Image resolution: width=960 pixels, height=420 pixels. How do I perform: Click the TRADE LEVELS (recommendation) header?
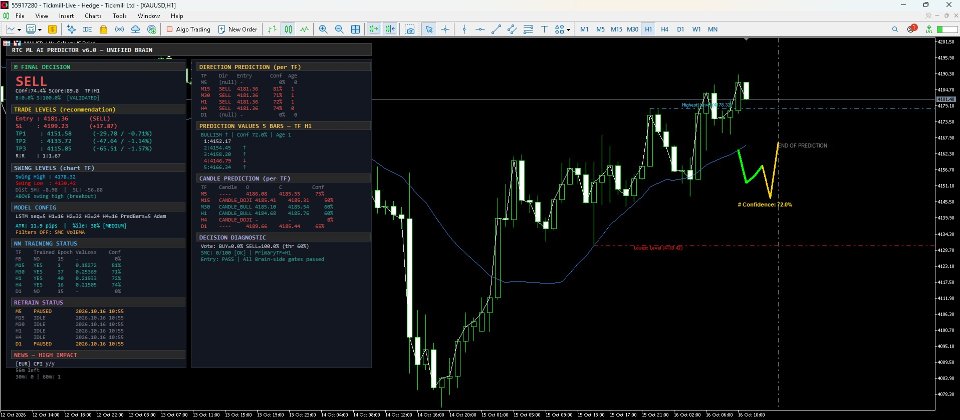pos(99,109)
